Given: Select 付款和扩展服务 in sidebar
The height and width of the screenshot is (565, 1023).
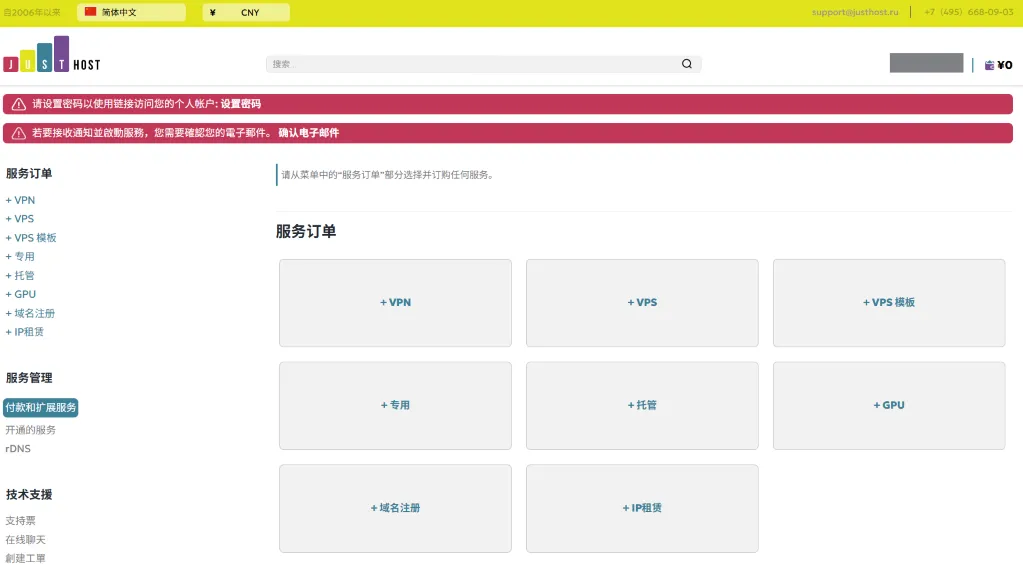Looking at the screenshot, I should (40, 408).
